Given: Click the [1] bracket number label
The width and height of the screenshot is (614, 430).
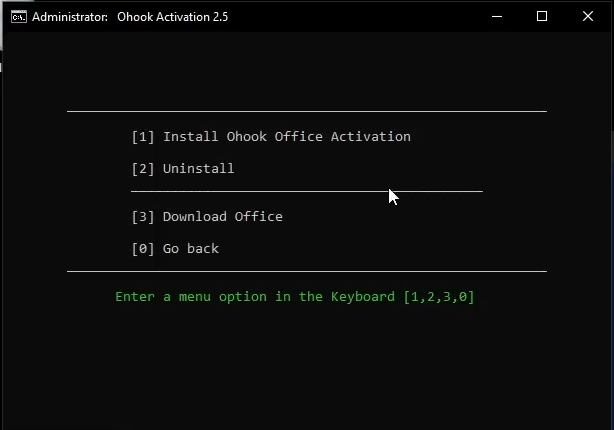Looking at the screenshot, I should [143, 136].
